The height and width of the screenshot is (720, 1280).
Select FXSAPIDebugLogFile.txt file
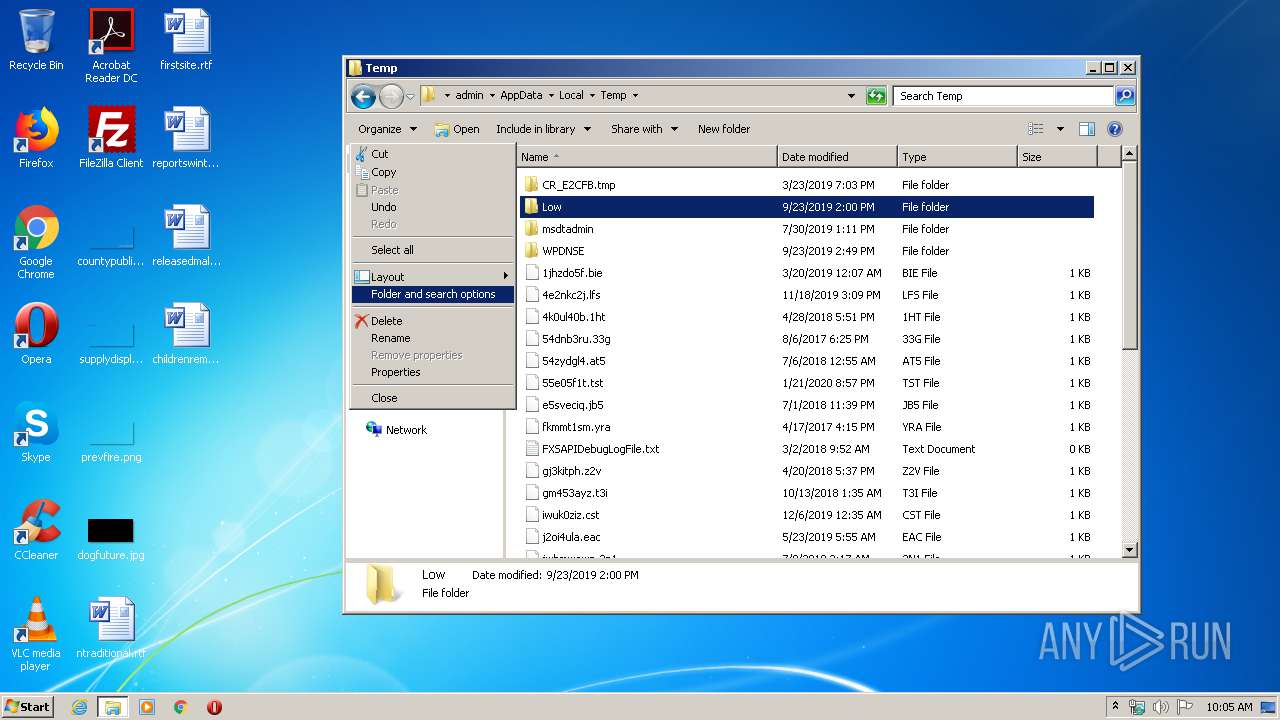coord(806,449)
